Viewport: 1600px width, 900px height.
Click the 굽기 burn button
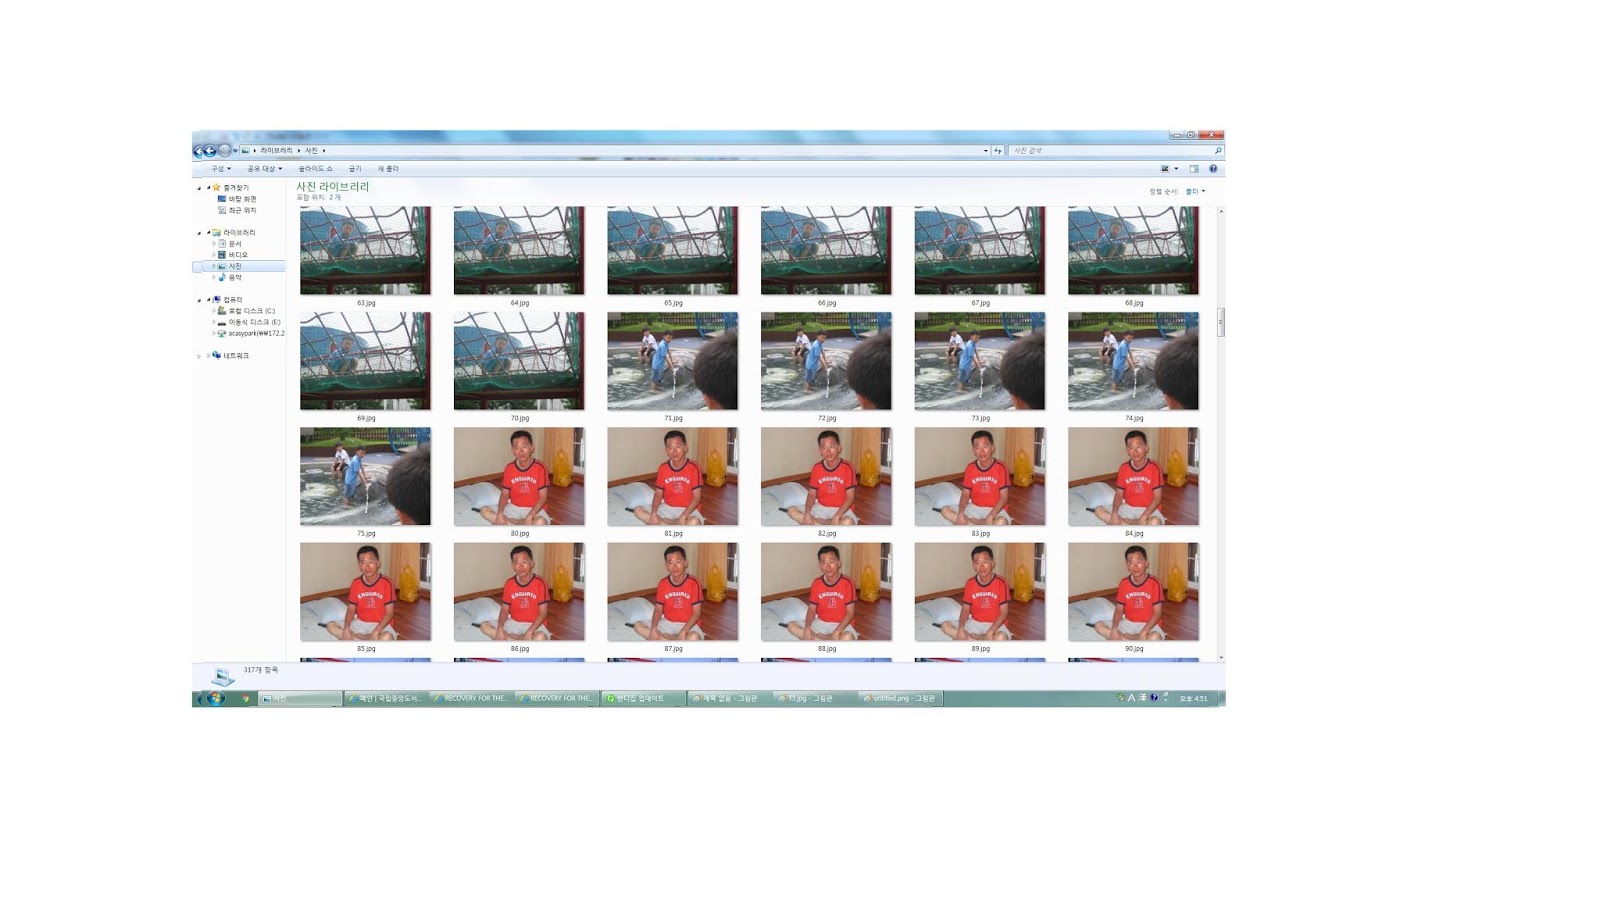coord(355,169)
